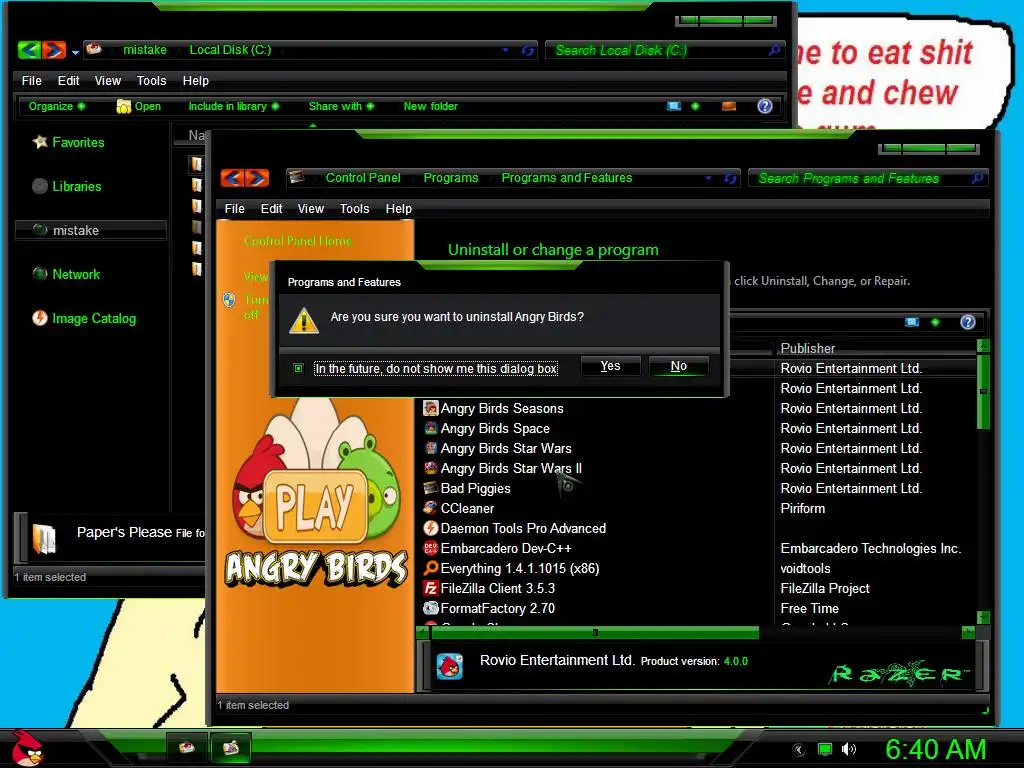Select Angry Birds Seasons in program list

pos(502,408)
